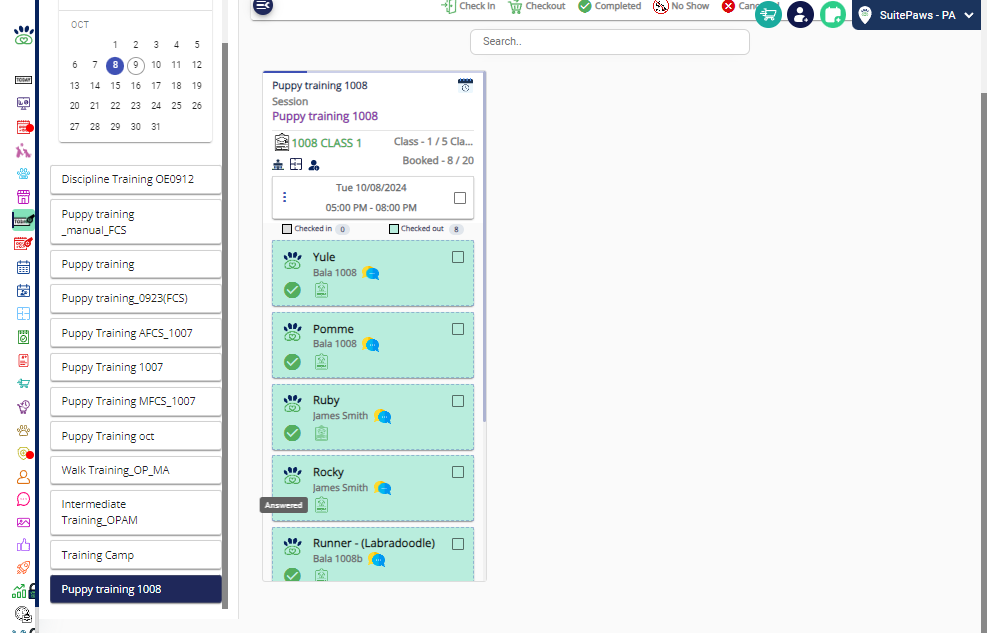The width and height of the screenshot is (987, 633).
Task: Tick the Rocky booking checkbox
Action: click(458, 472)
